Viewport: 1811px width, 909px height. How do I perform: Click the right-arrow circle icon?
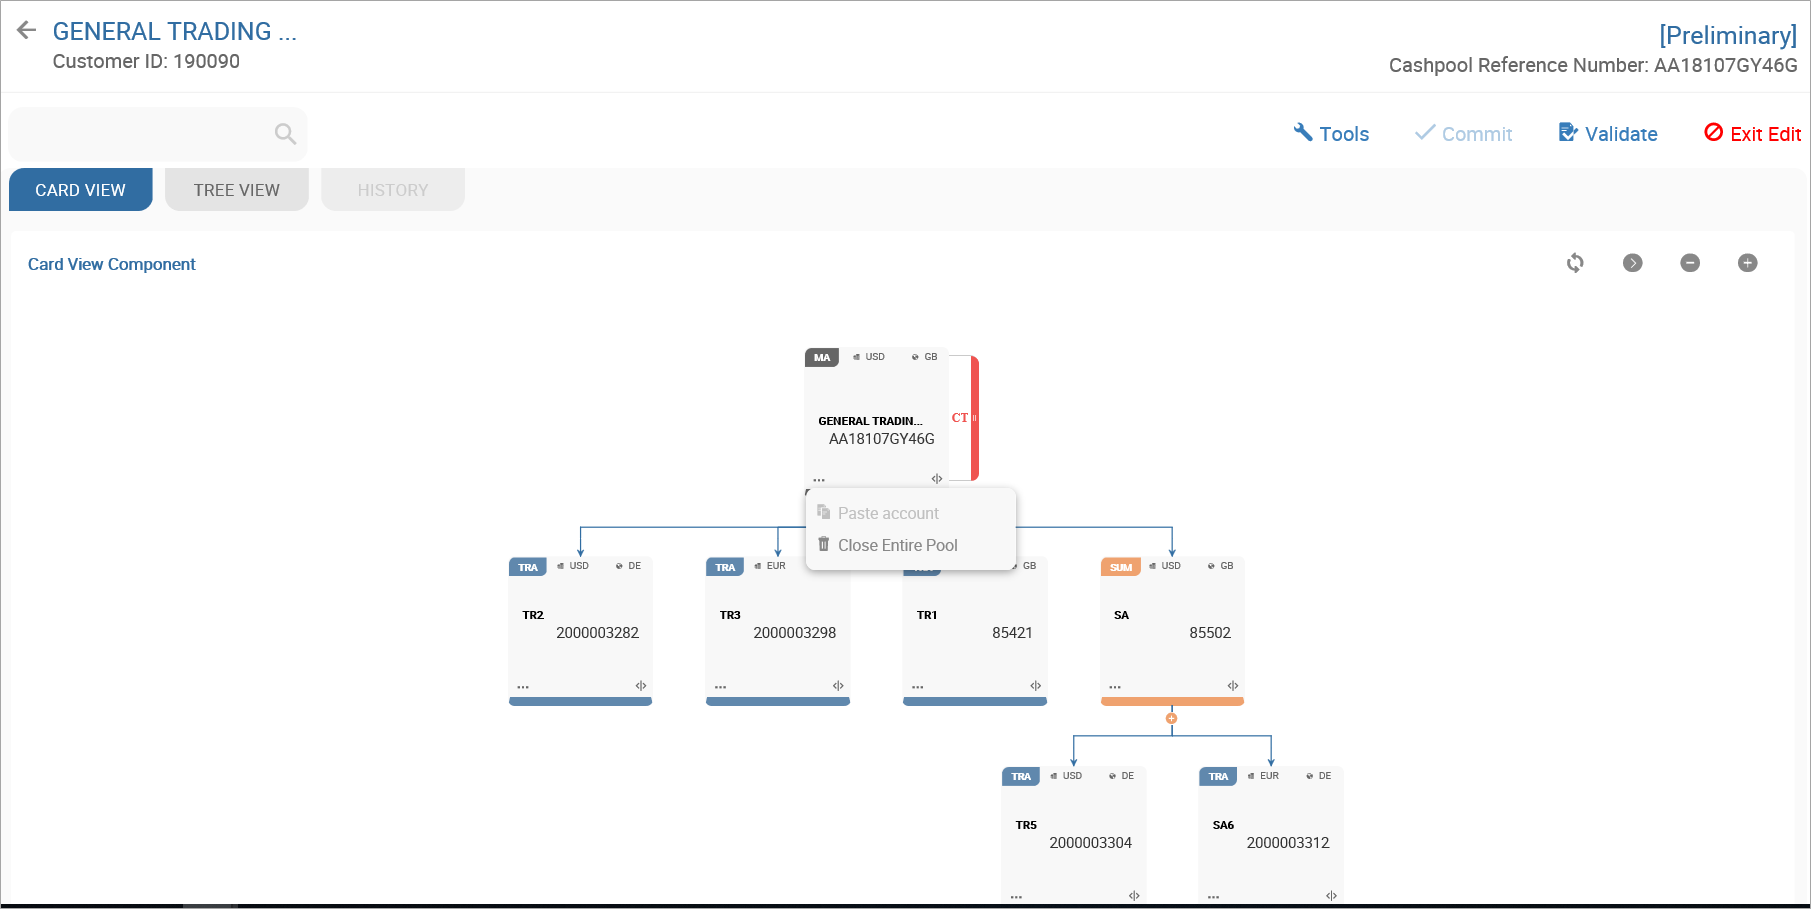(x=1633, y=263)
